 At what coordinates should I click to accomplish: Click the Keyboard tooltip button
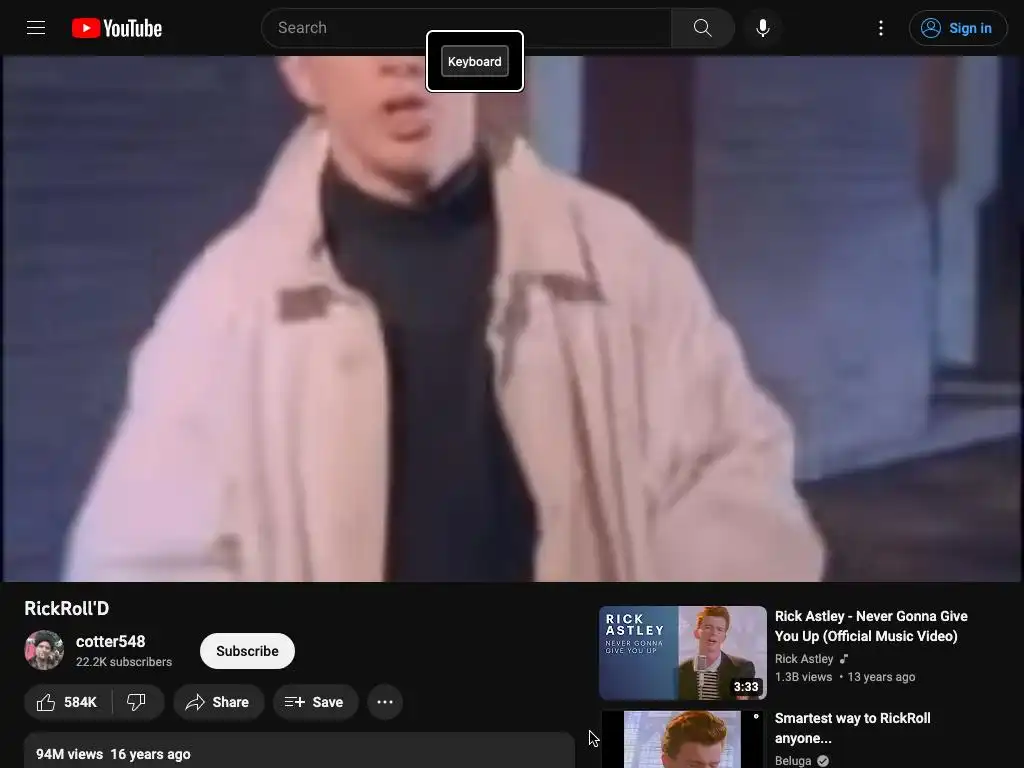click(x=475, y=61)
